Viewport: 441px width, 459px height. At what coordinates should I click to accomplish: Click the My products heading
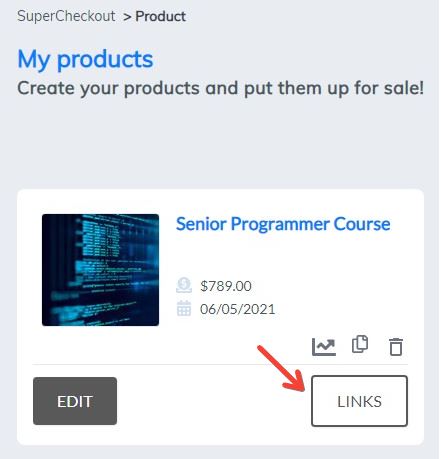pos(85,60)
